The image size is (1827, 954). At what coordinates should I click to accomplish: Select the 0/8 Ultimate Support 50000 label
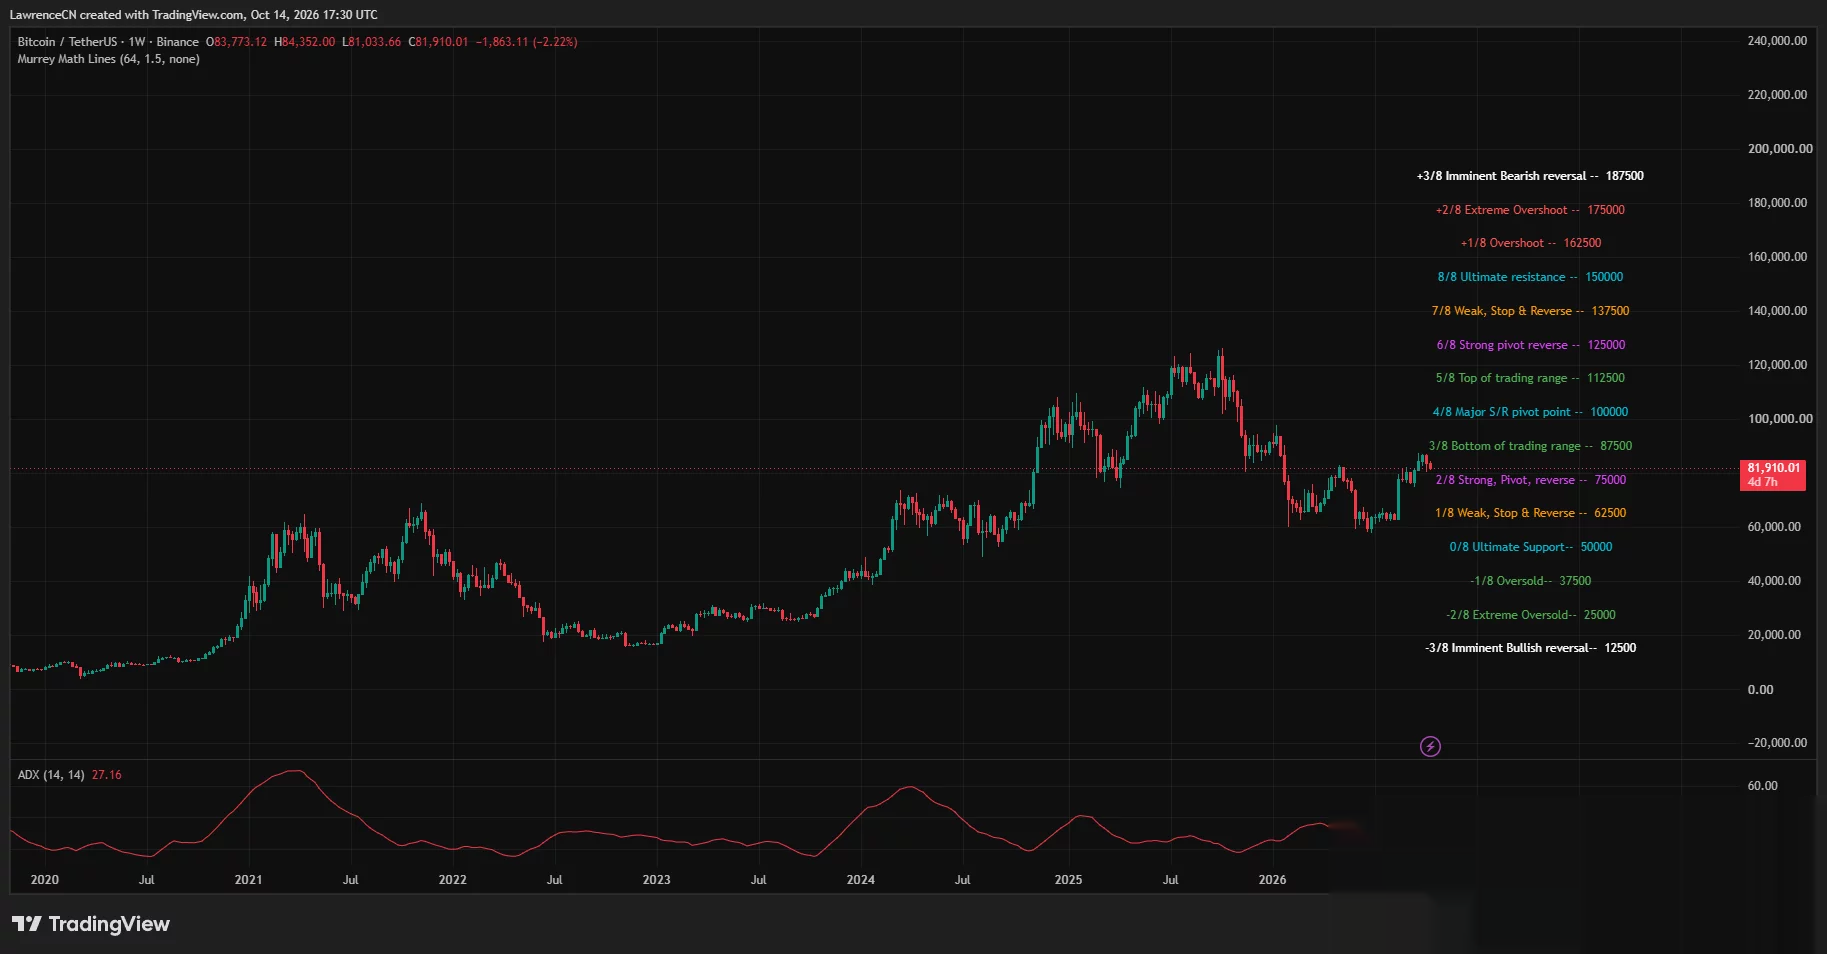(x=1531, y=547)
